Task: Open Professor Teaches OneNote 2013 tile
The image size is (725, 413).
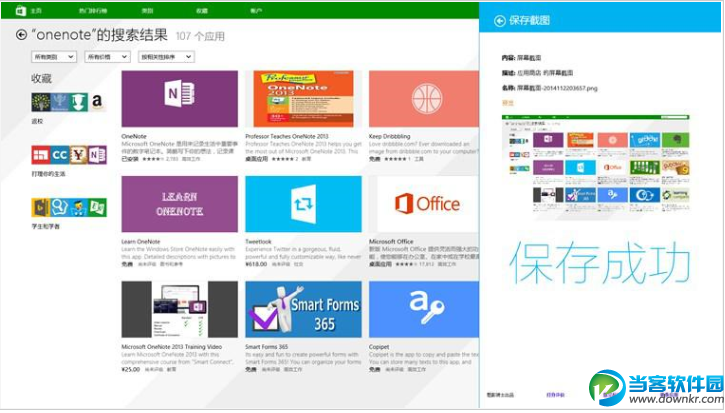Action: coord(303,99)
